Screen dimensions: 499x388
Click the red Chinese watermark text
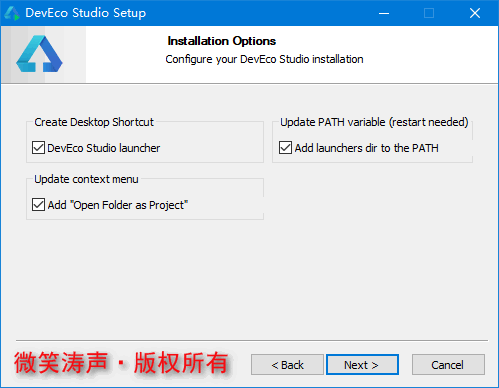121,363
